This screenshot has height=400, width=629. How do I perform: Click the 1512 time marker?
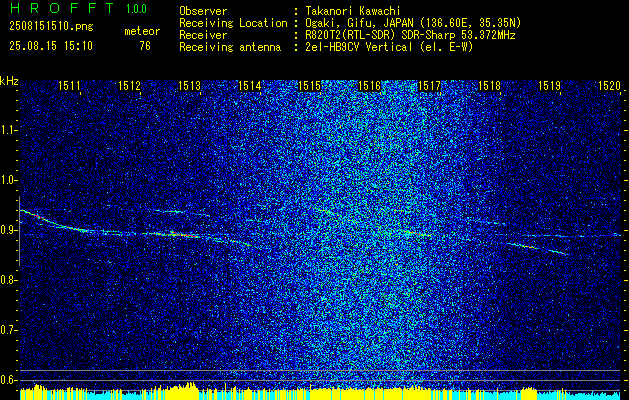(130, 85)
